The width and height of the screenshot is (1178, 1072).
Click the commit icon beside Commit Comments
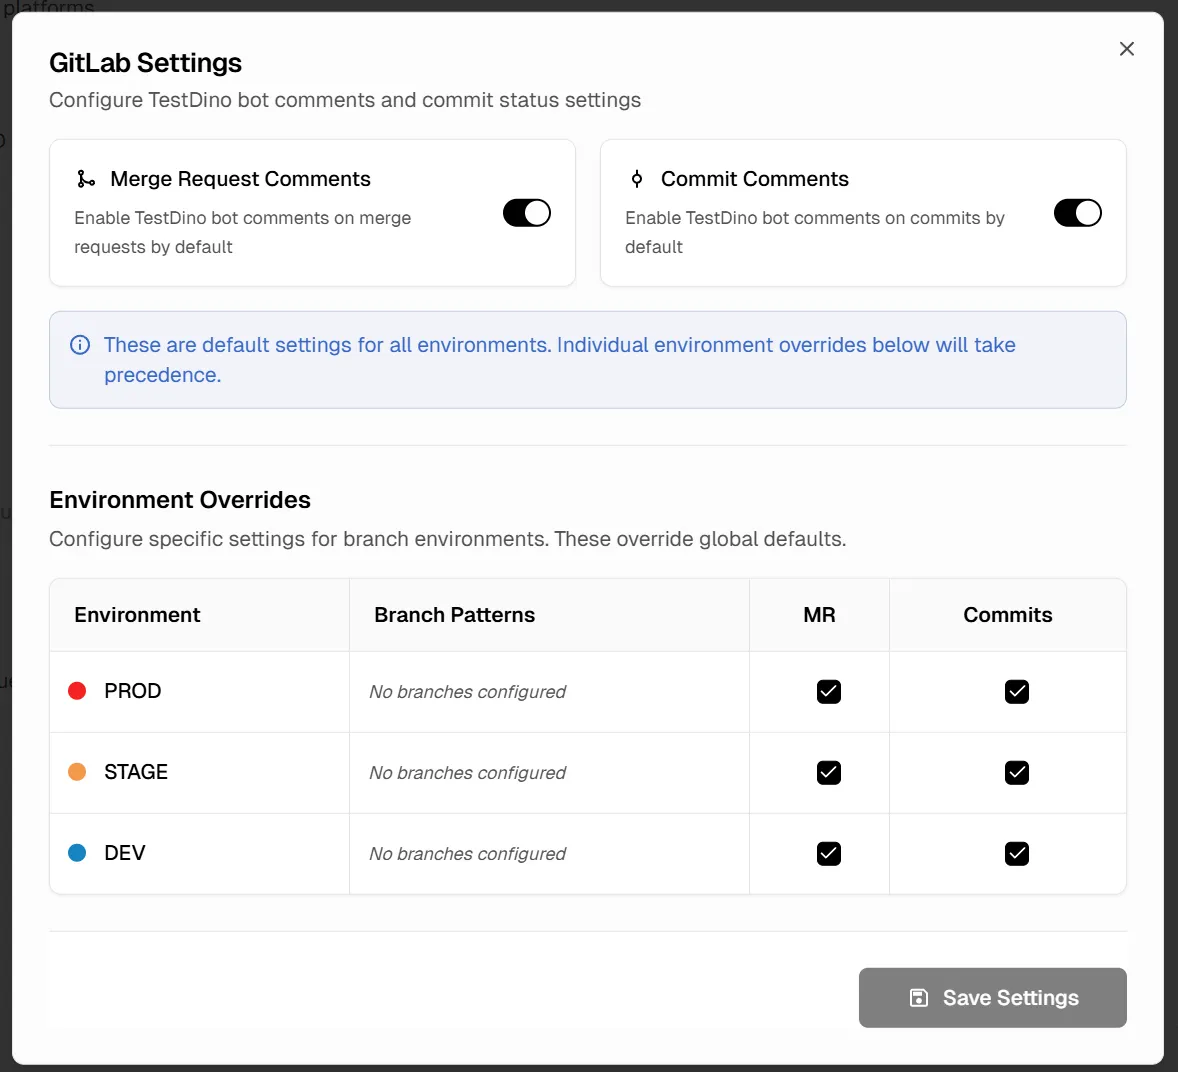(x=636, y=179)
